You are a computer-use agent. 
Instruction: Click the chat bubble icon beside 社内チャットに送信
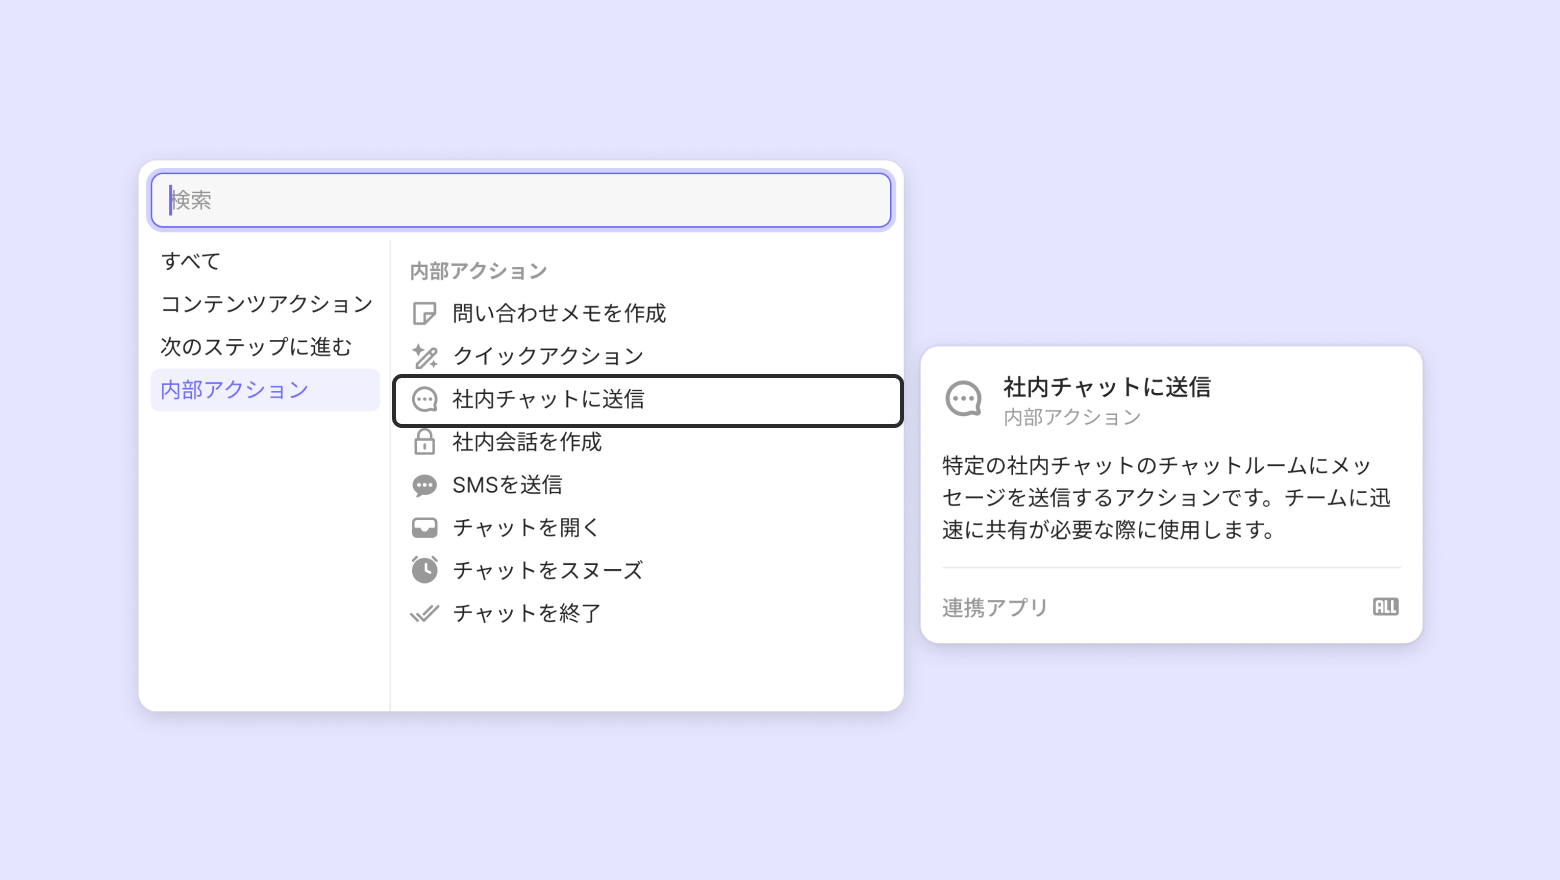tap(425, 400)
